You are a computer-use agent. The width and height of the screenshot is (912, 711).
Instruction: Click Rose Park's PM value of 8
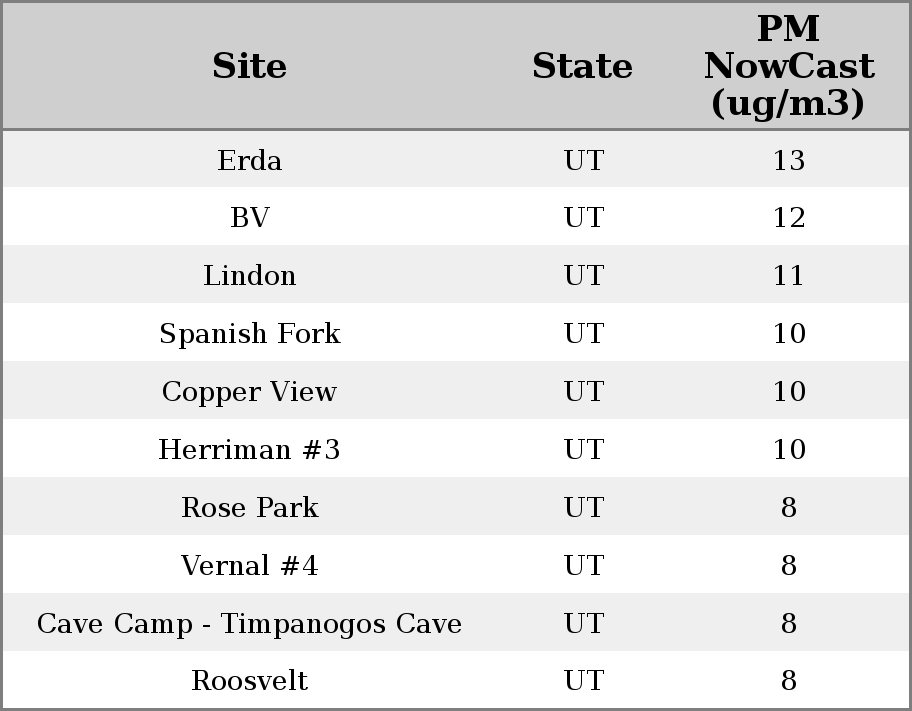coord(788,508)
